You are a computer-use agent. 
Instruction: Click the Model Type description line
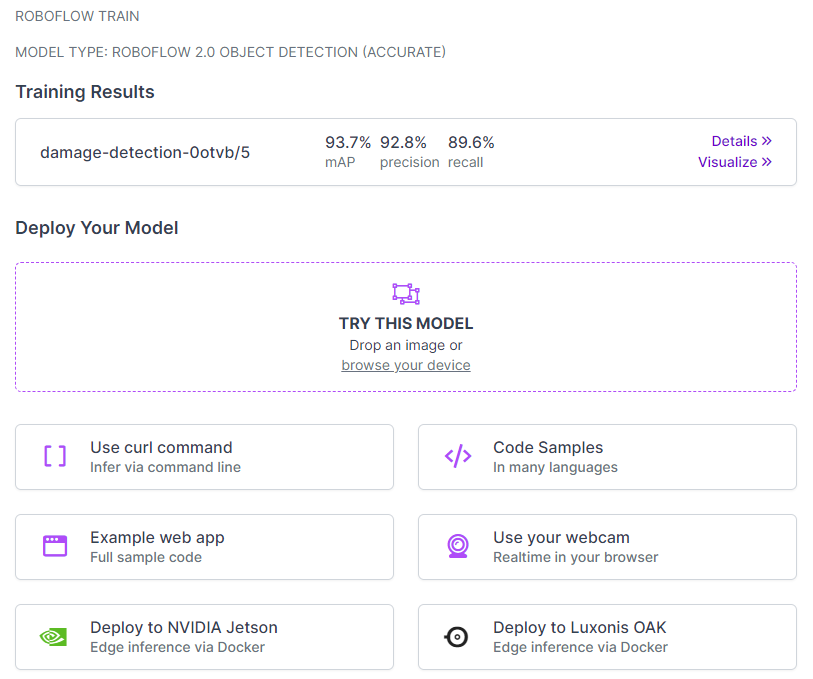coord(231,52)
